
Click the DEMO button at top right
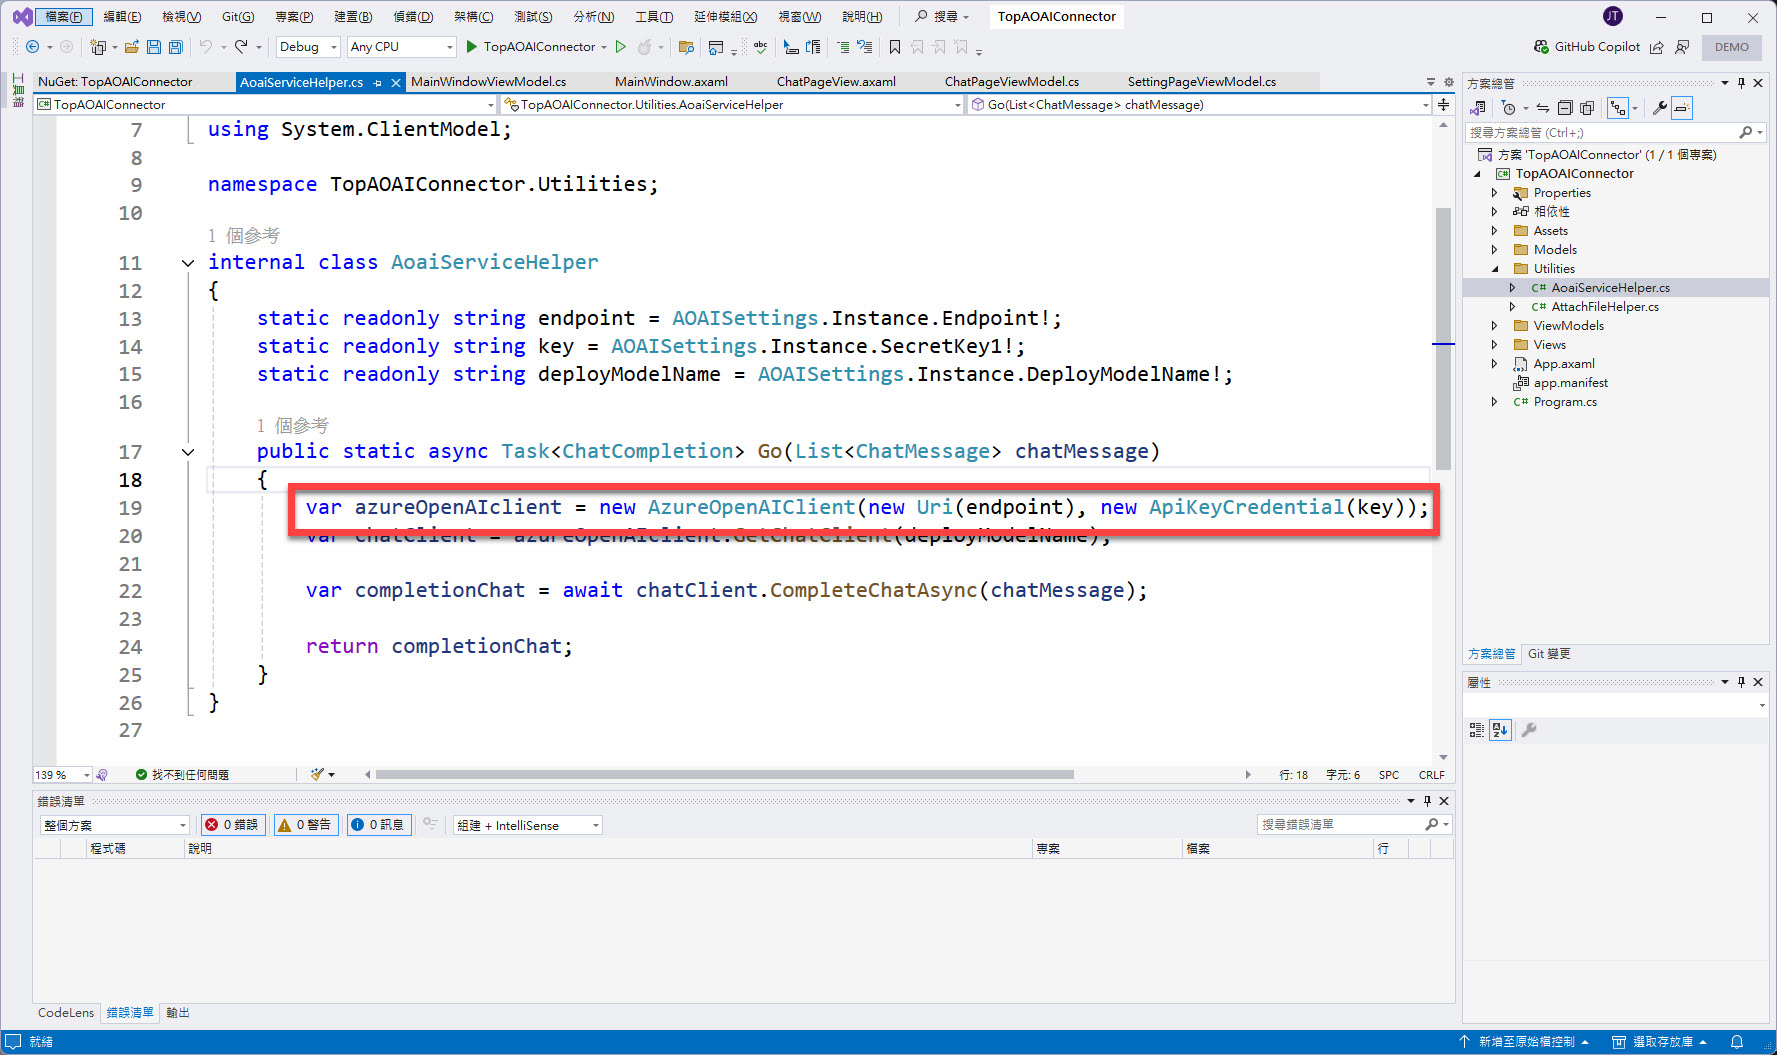pyautogui.click(x=1731, y=47)
